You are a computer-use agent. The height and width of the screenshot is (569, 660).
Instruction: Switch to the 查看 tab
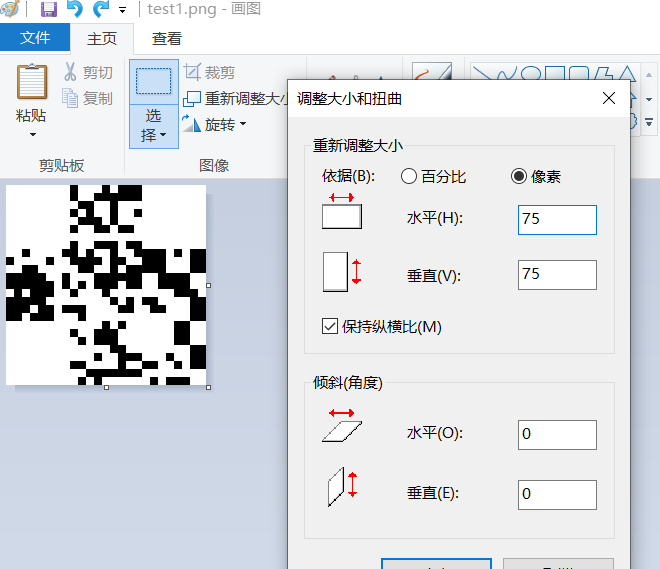(167, 39)
